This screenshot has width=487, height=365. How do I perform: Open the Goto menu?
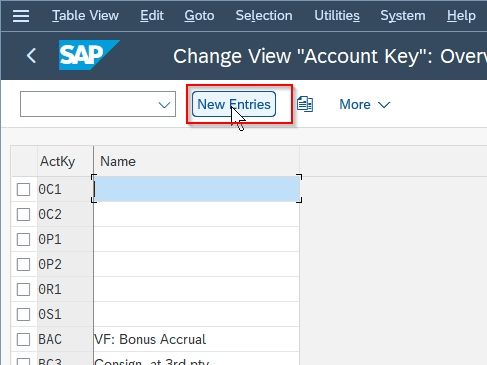click(199, 16)
